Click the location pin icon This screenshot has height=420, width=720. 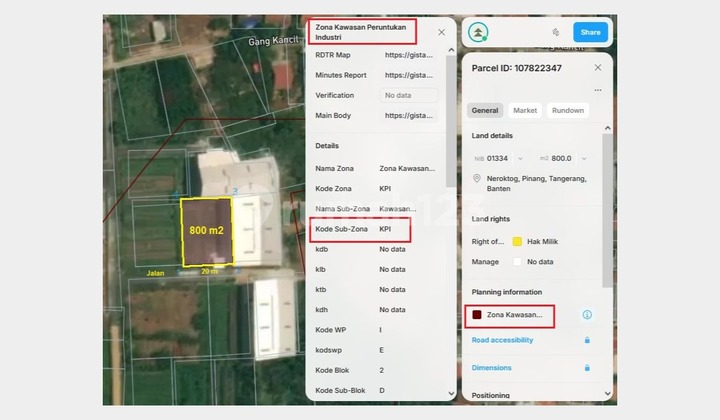(x=477, y=179)
